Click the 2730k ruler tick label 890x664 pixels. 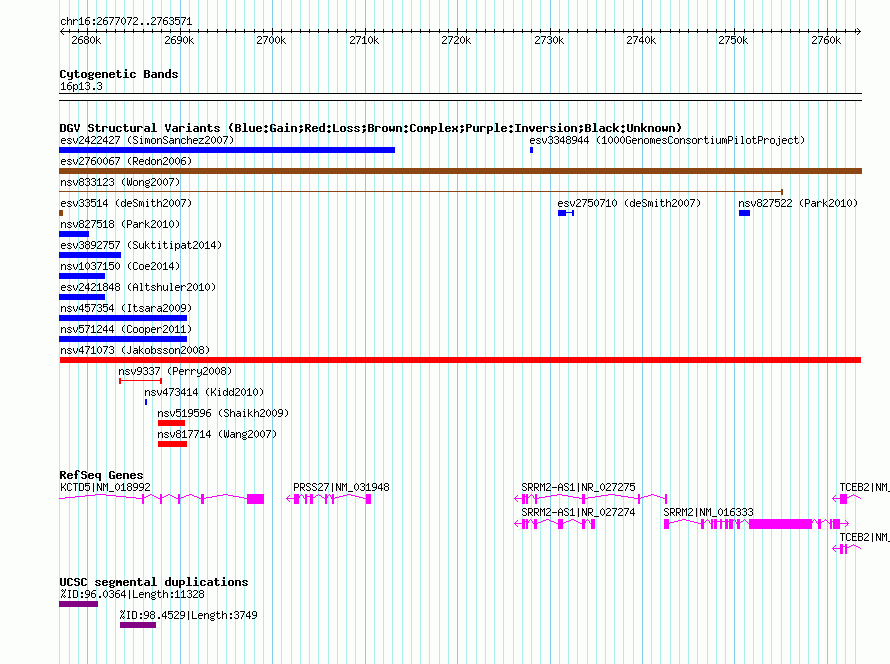click(x=549, y=40)
